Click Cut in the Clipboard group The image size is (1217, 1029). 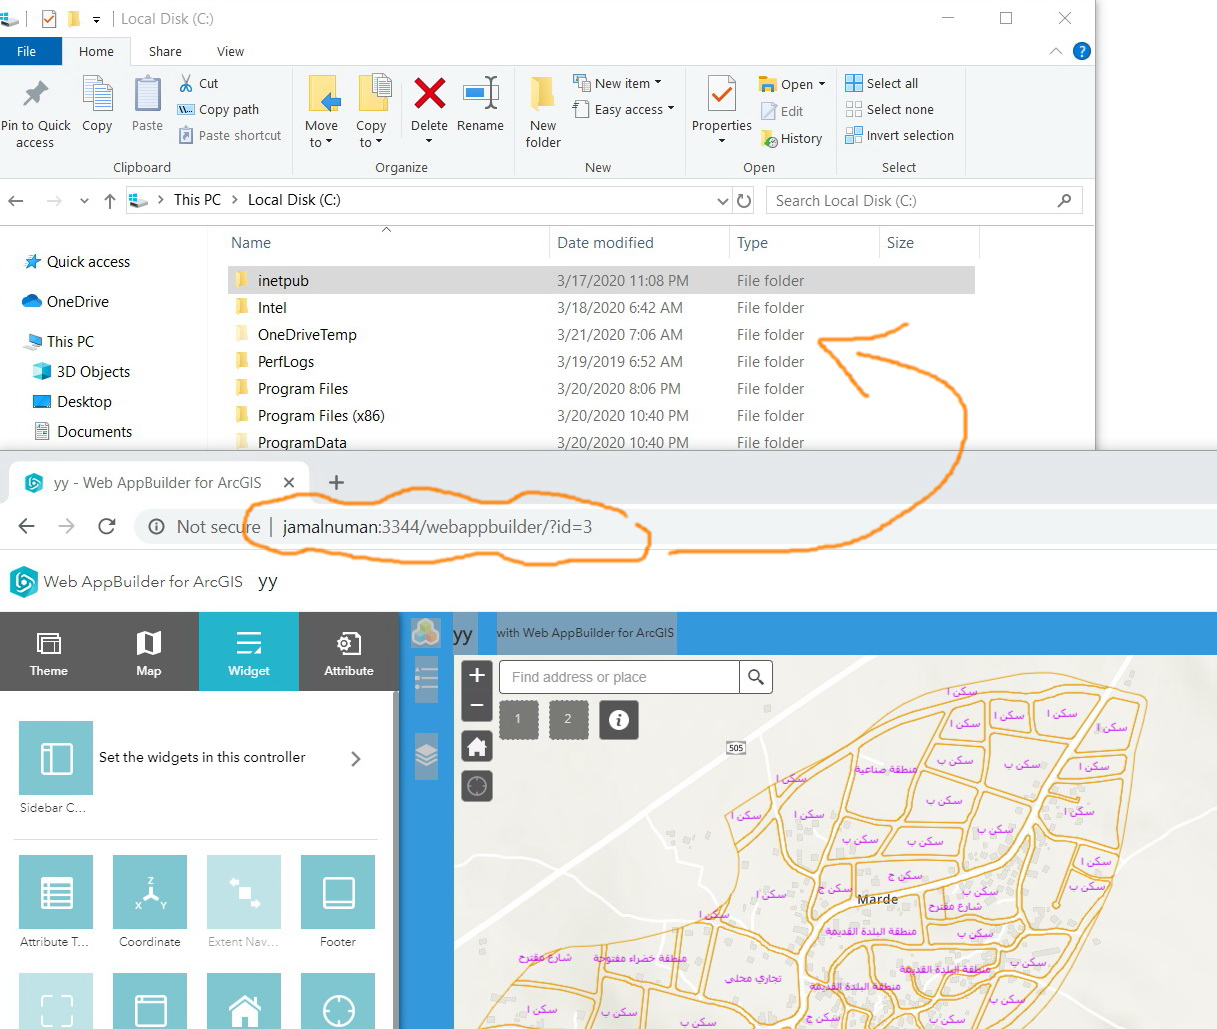click(198, 83)
